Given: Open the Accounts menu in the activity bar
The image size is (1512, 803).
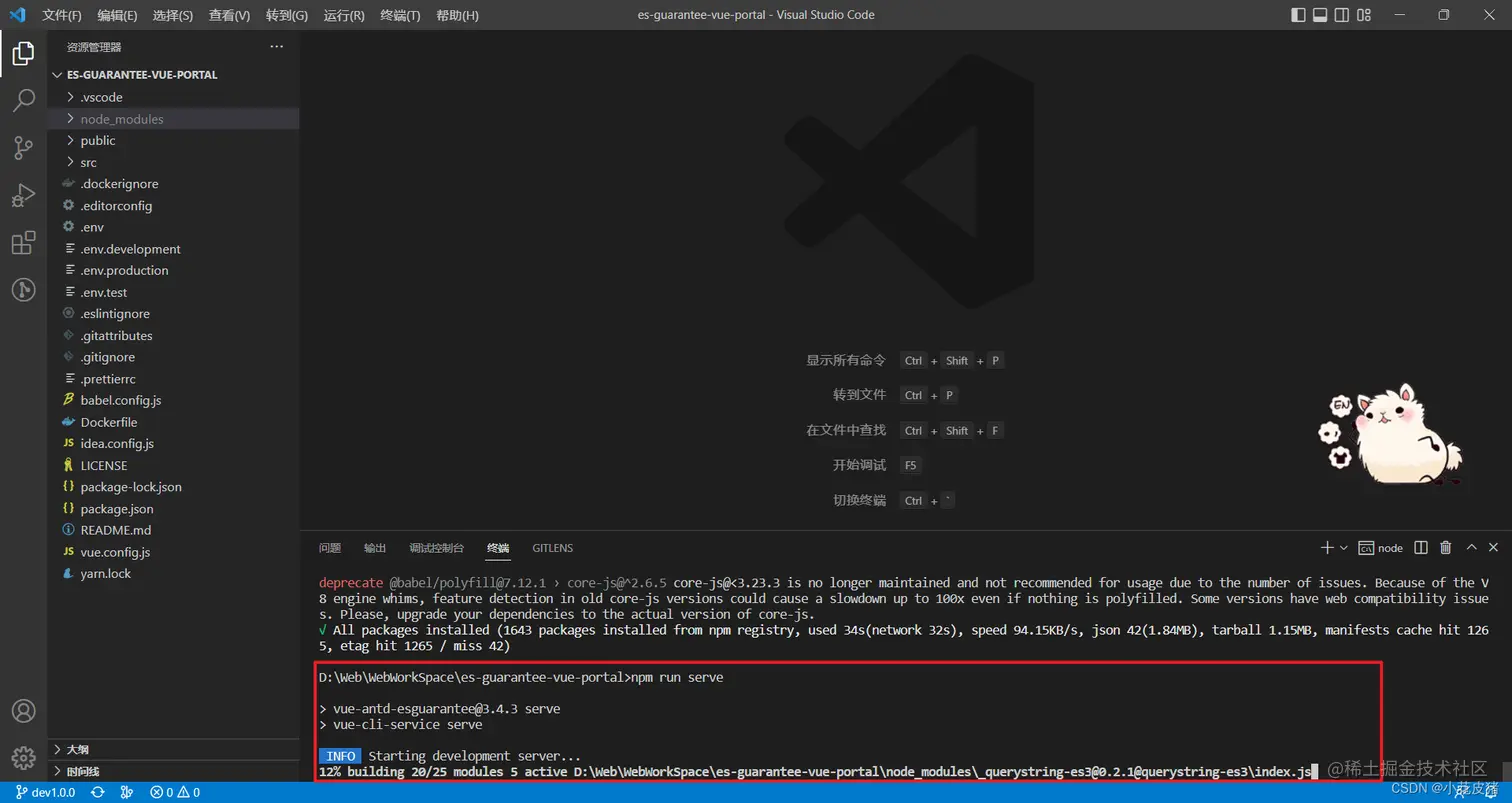Looking at the screenshot, I should tap(23, 711).
